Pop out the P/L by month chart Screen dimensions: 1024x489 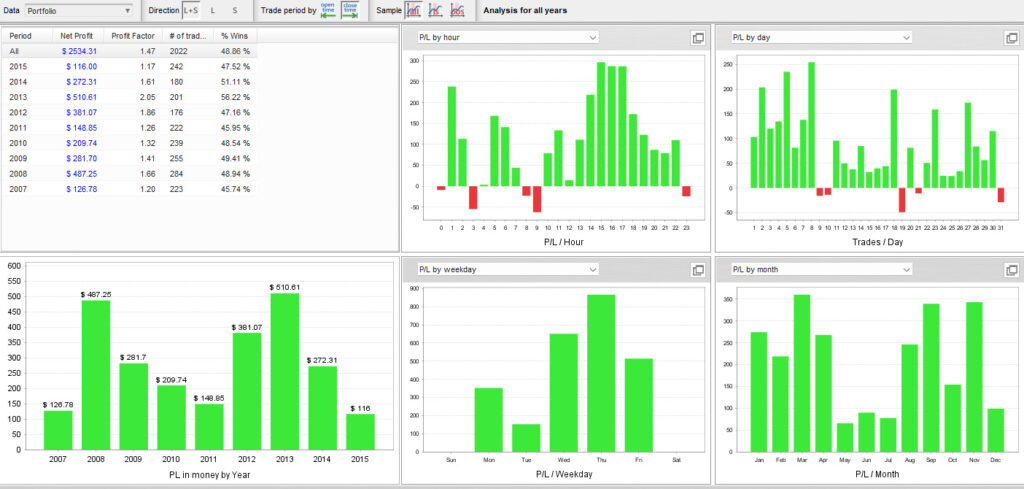(1013, 270)
